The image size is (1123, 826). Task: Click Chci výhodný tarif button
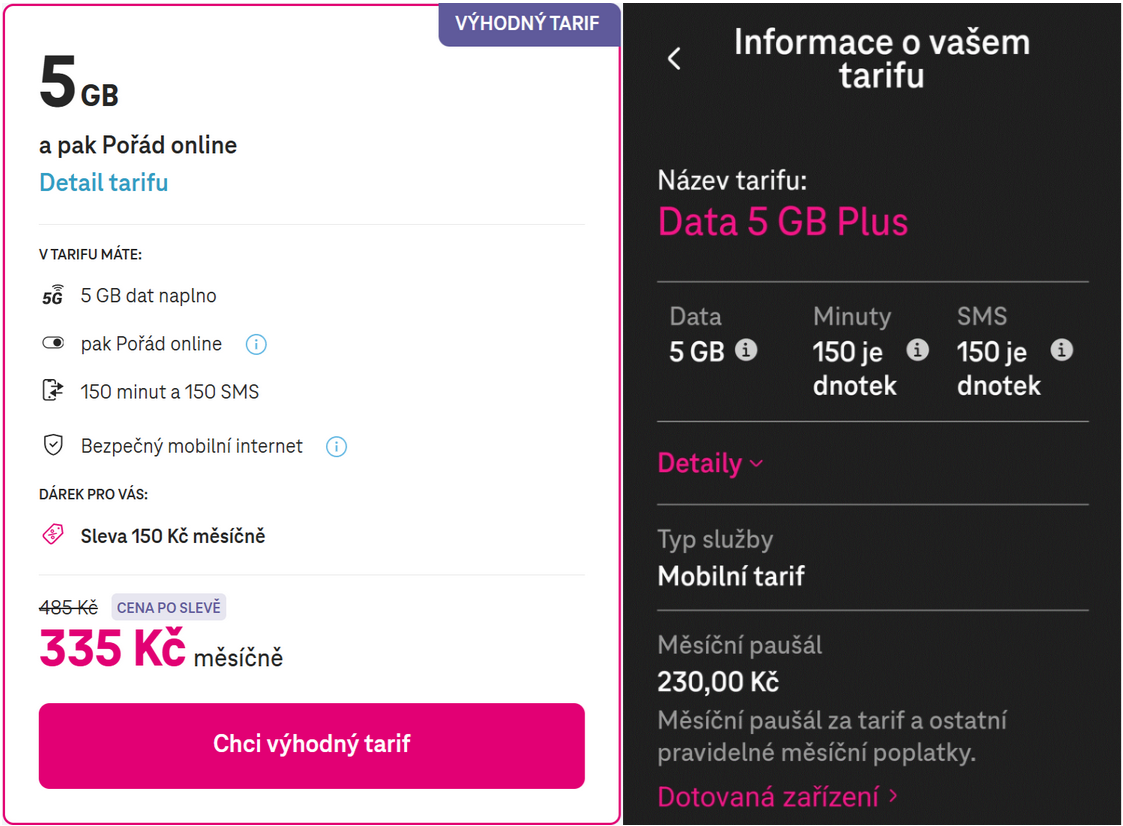(312, 746)
